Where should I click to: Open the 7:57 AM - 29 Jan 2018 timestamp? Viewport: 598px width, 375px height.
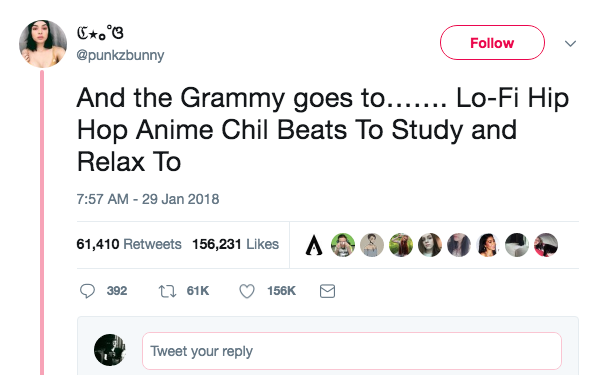click(x=148, y=199)
